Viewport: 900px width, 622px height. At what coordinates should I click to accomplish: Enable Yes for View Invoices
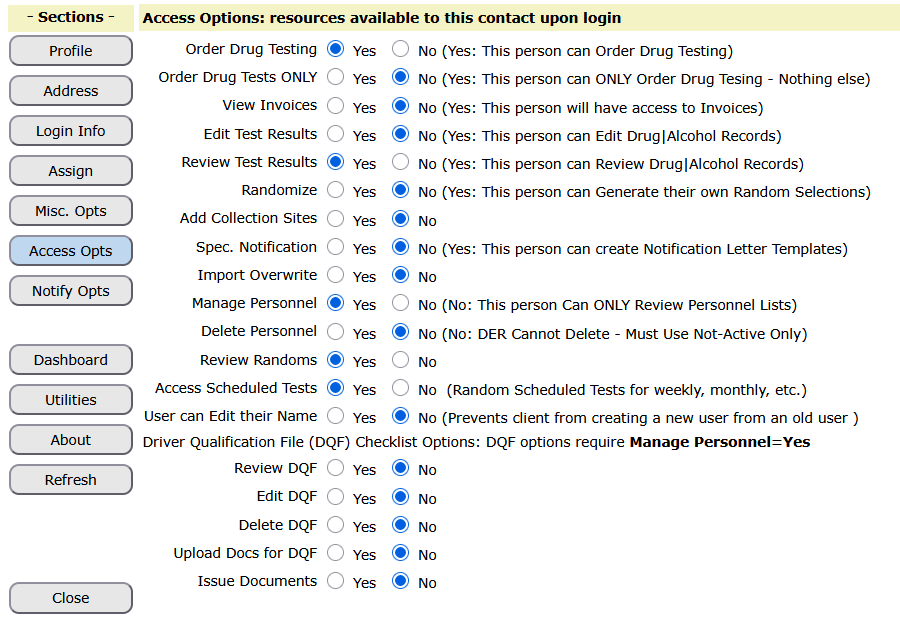[336, 106]
